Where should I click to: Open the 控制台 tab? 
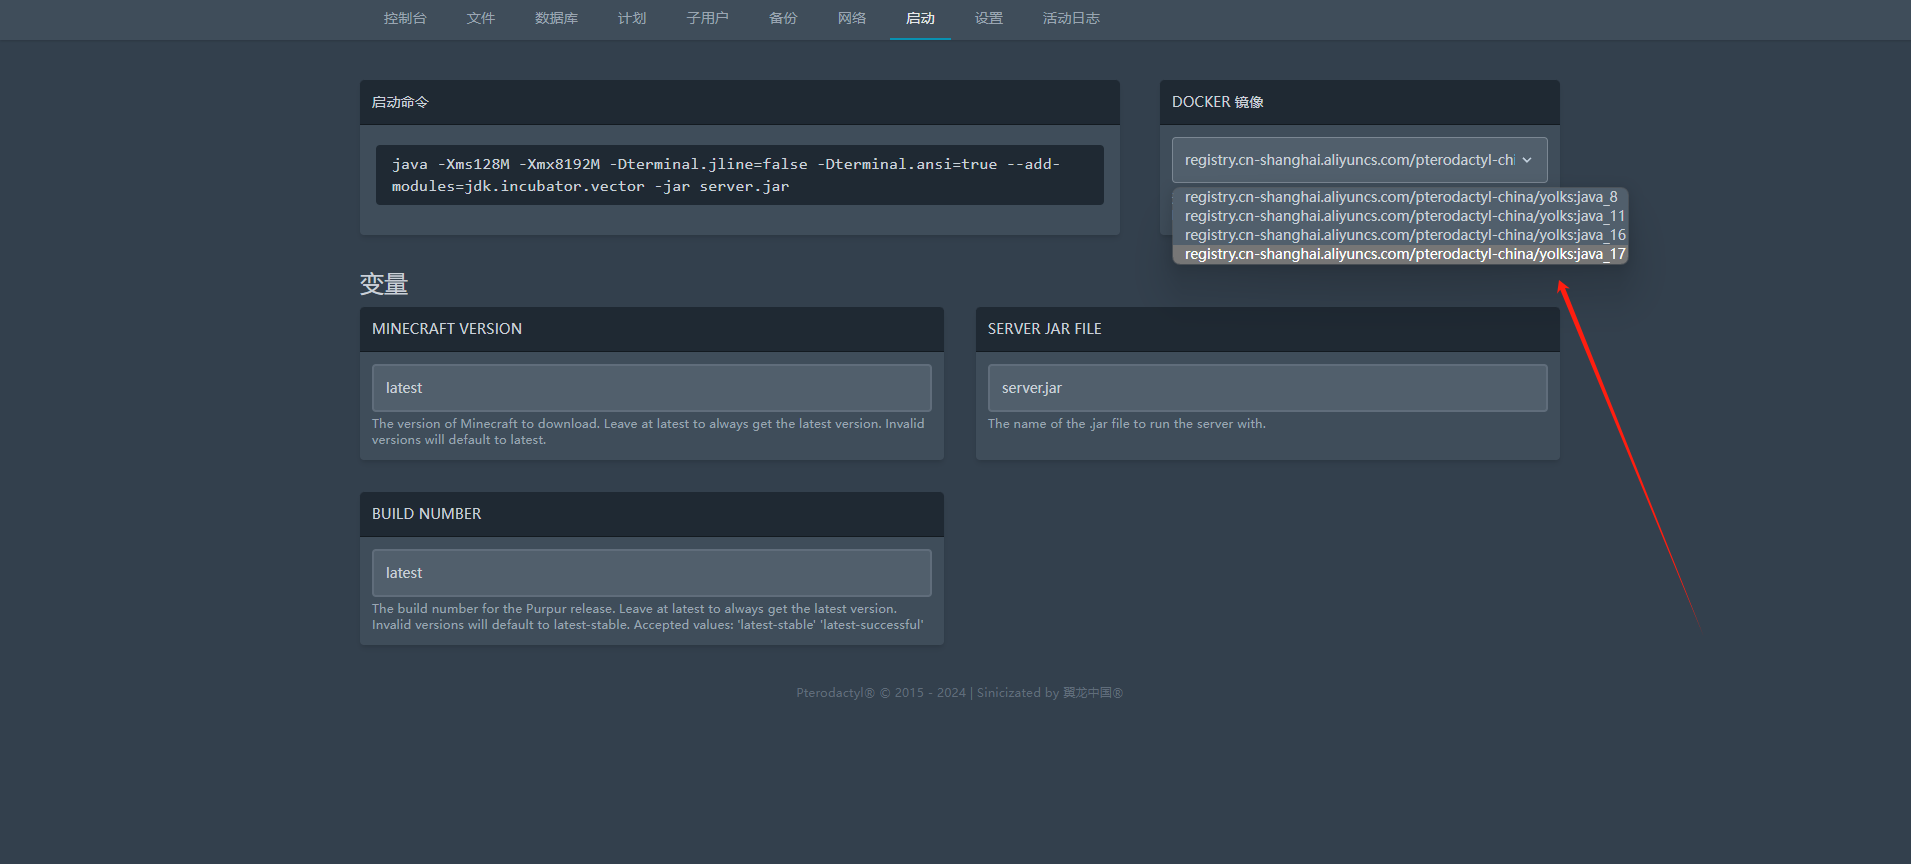tap(405, 18)
